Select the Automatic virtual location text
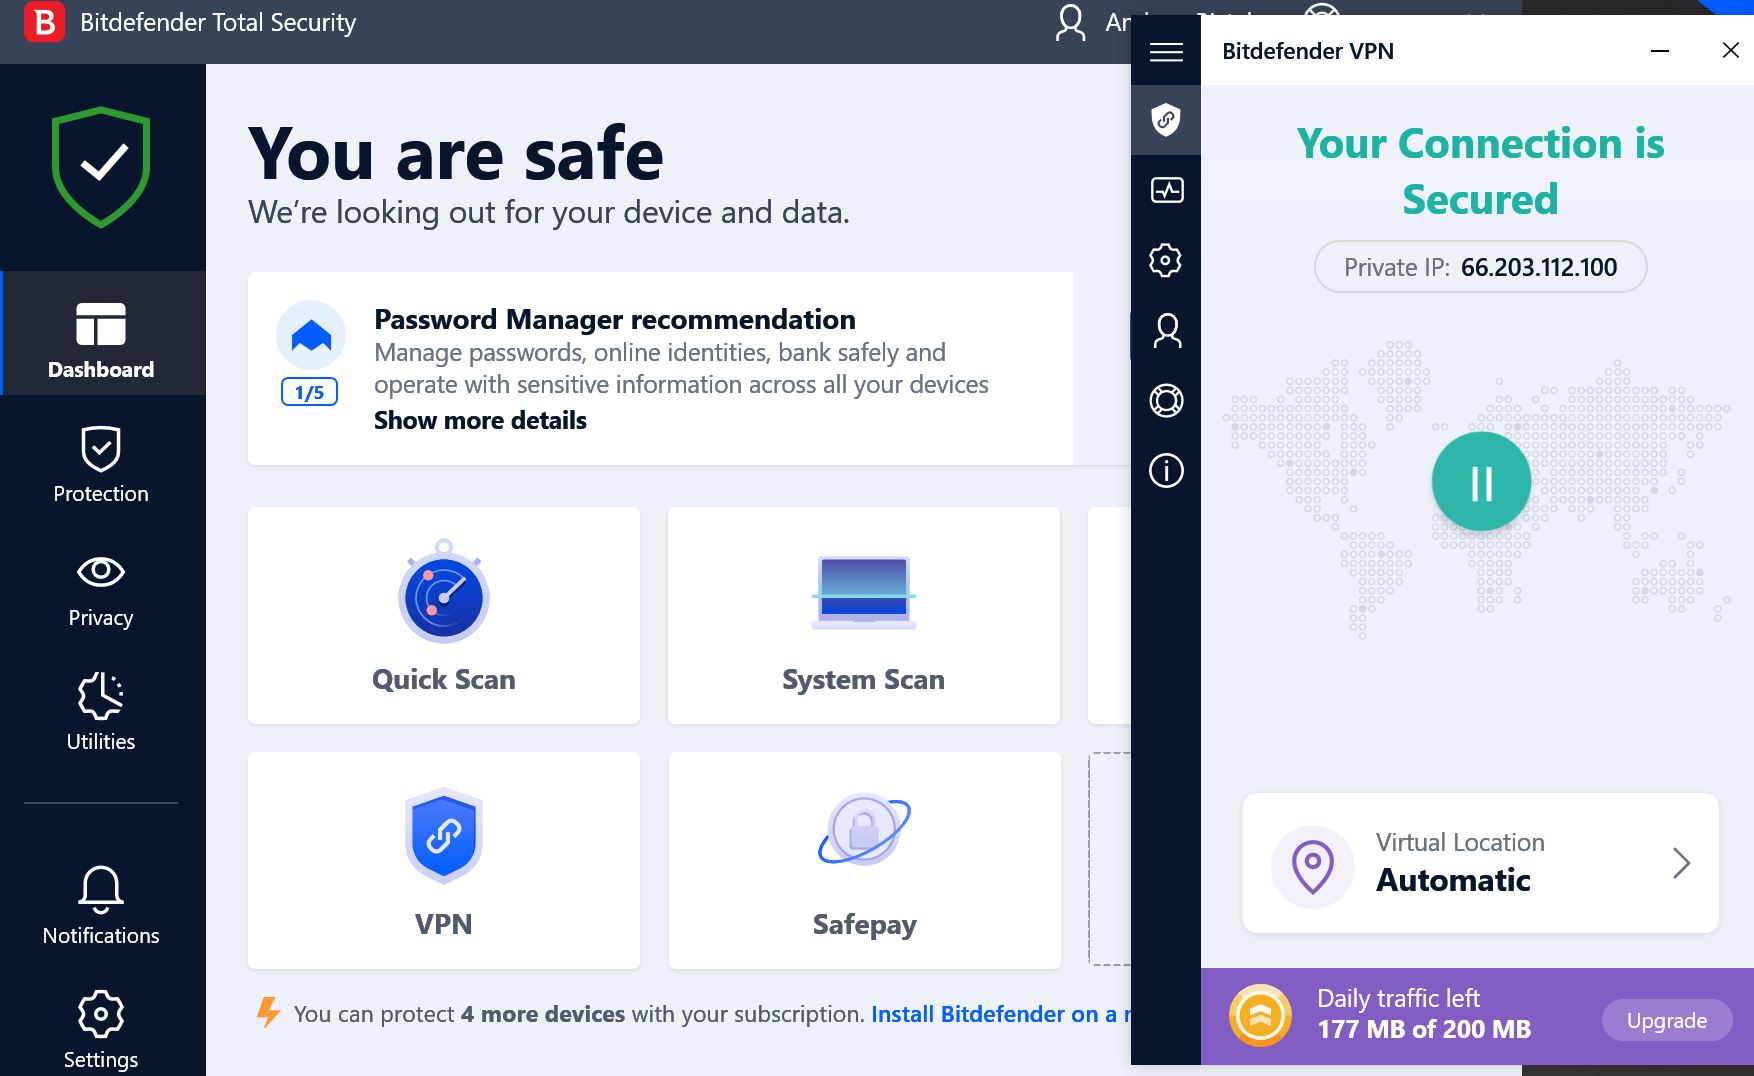 pyautogui.click(x=1453, y=880)
